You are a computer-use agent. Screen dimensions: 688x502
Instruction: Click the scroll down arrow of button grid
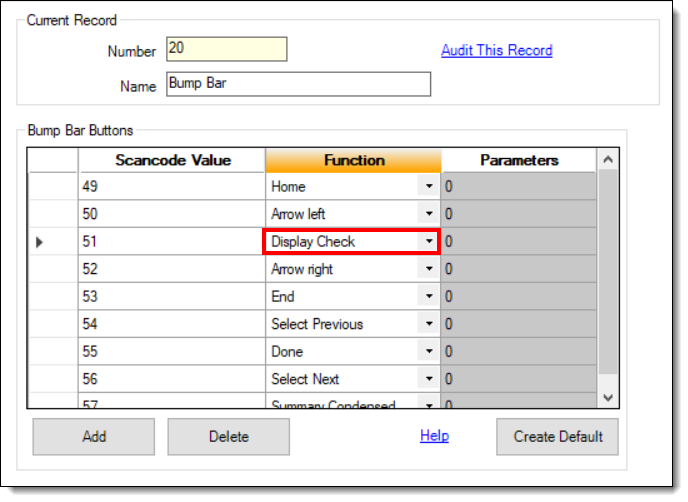pyautogui.click(x=608, y=398)
